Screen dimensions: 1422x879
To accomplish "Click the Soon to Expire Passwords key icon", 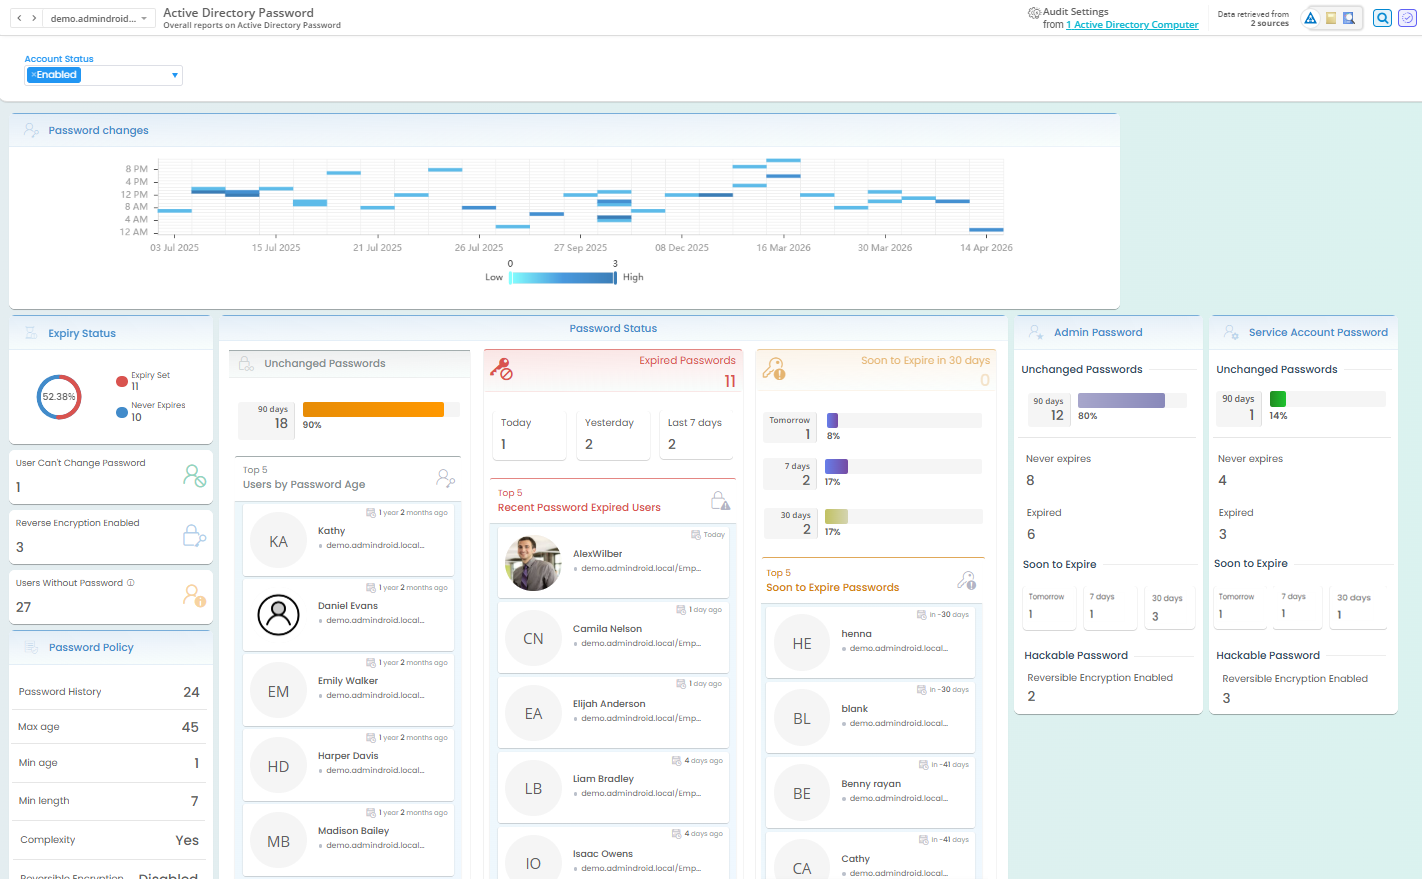I will [x=966, y=580].
